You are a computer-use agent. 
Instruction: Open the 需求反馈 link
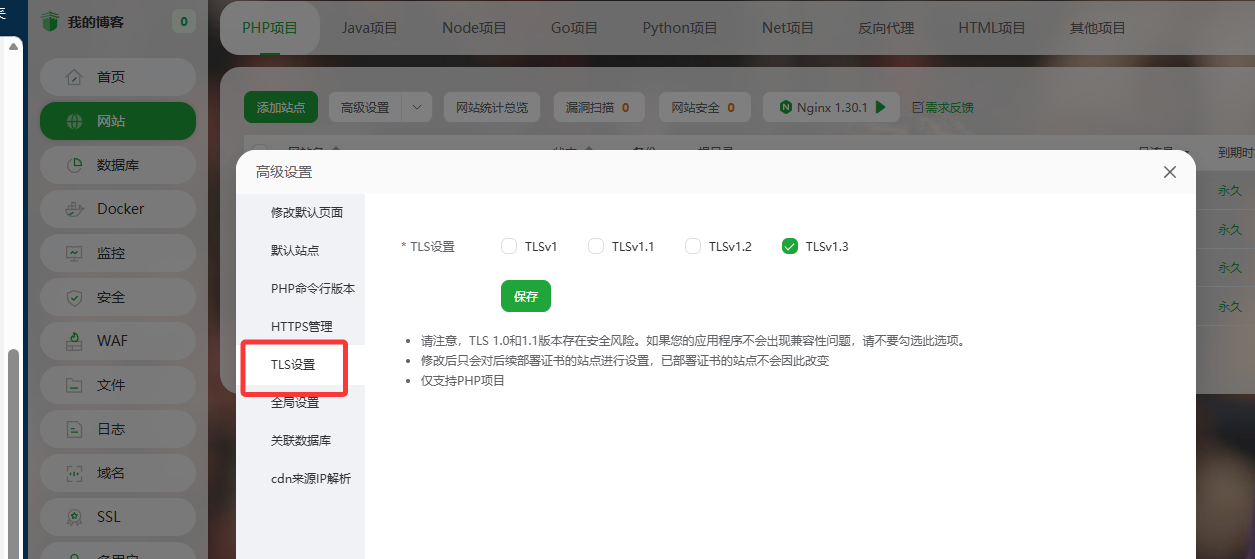point(943,107)
